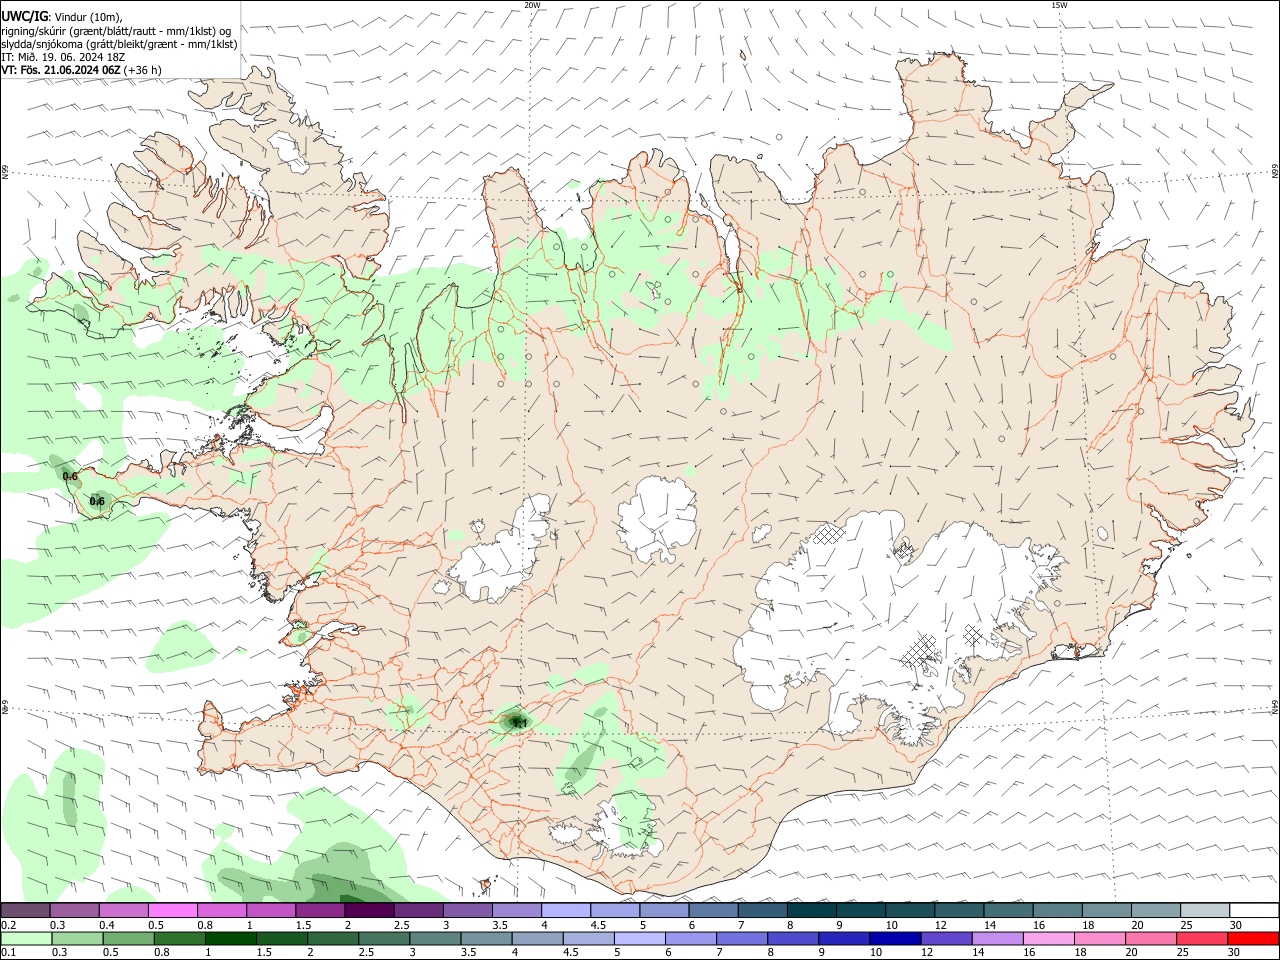
Task: Pick top-row swatch between 12 and 14
Action: [x=960, y=910]
